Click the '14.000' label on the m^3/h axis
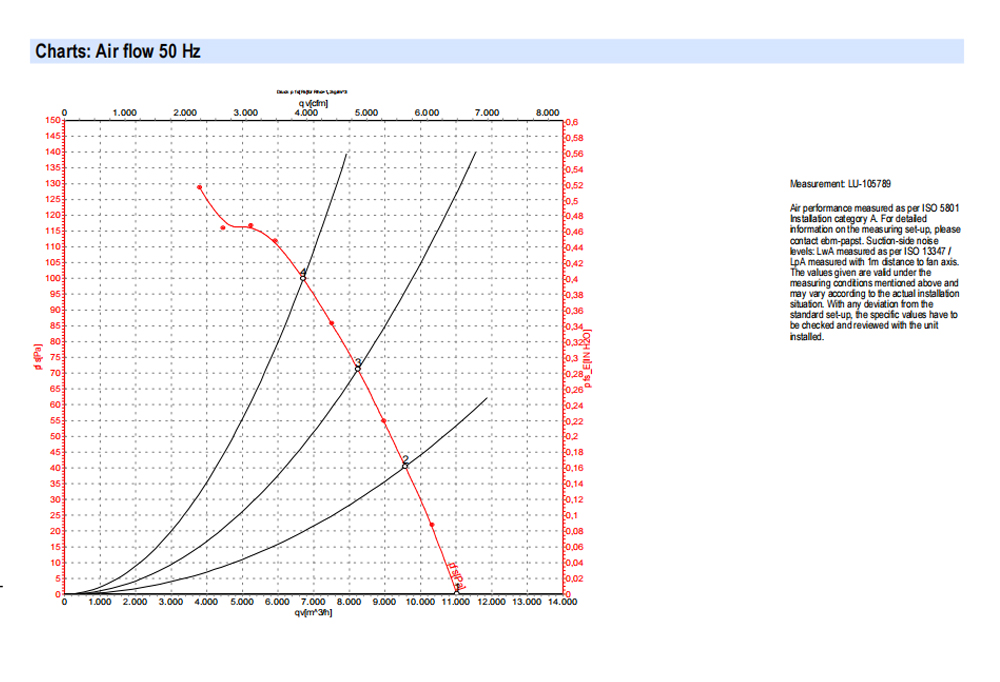The width and height of the screenshot is (1000, 682). (562, 602)
